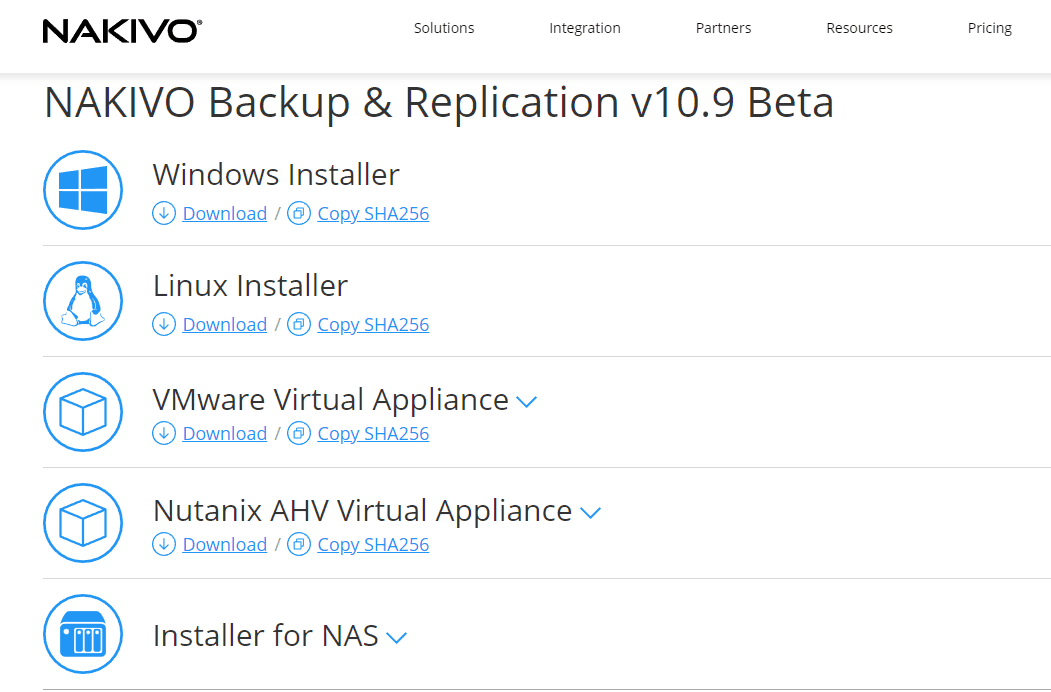Click the copy icon beside Linux SHA256
This screenshot has height=692, width=1051.
(298, 324)
